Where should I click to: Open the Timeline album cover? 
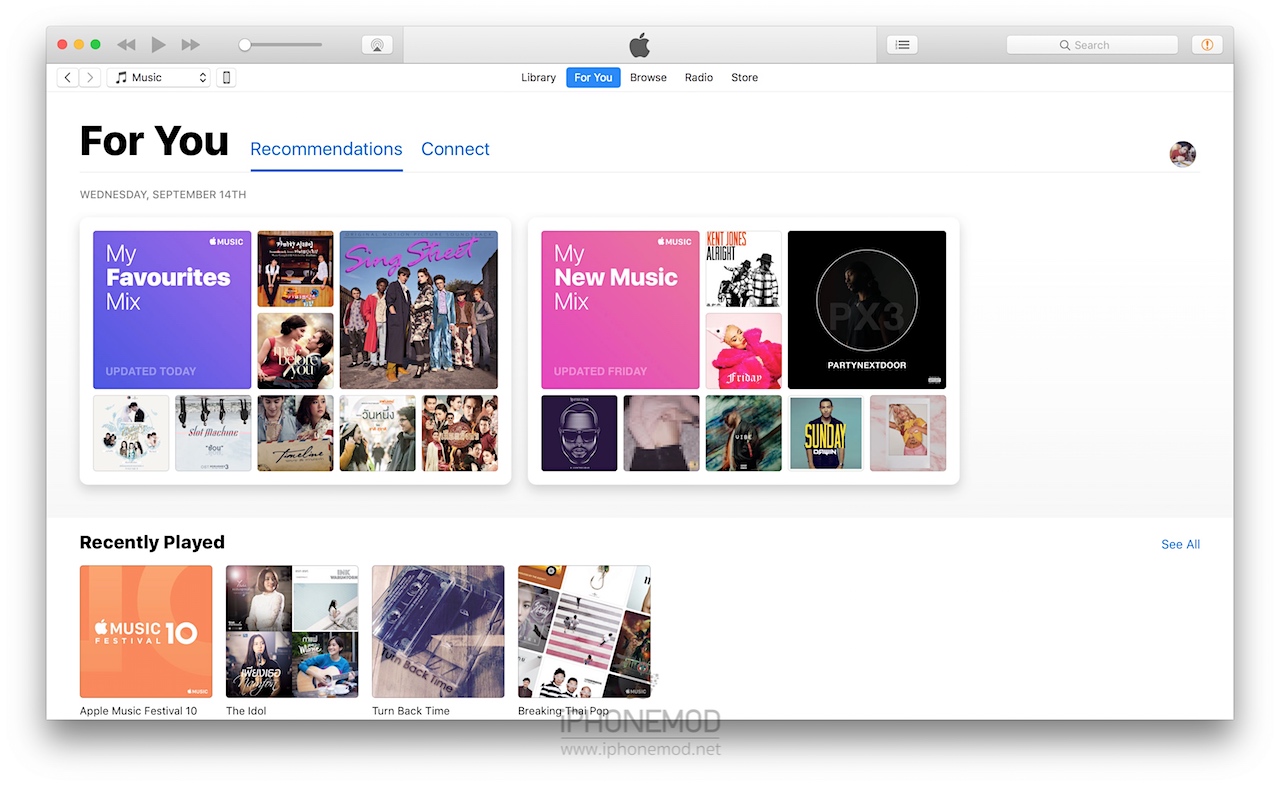pyautogui.click(x=295, y=433)
